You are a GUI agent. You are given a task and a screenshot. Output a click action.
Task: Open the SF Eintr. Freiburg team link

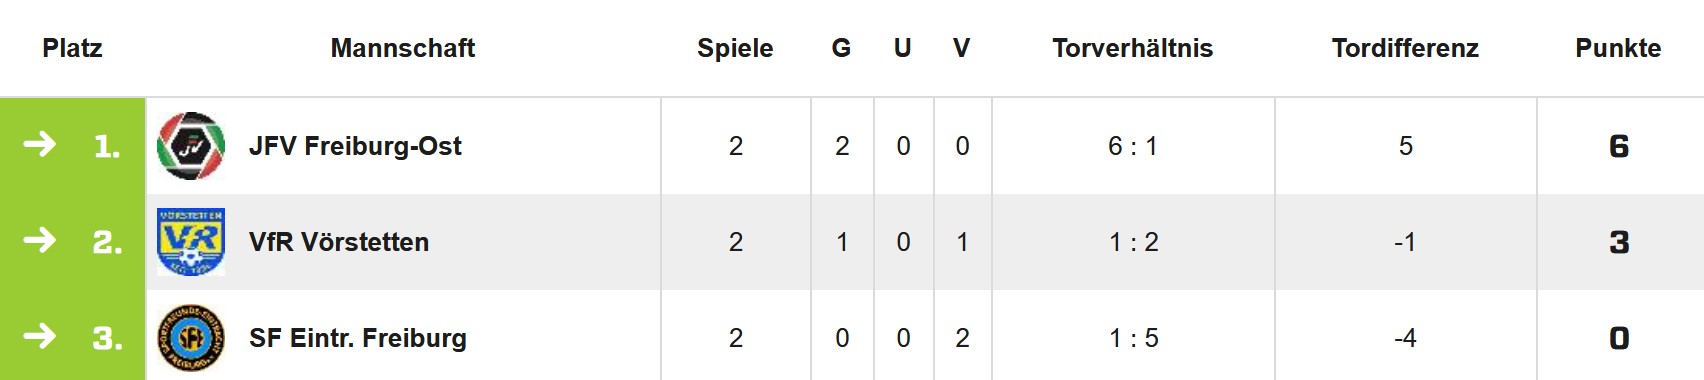[358, 338]
